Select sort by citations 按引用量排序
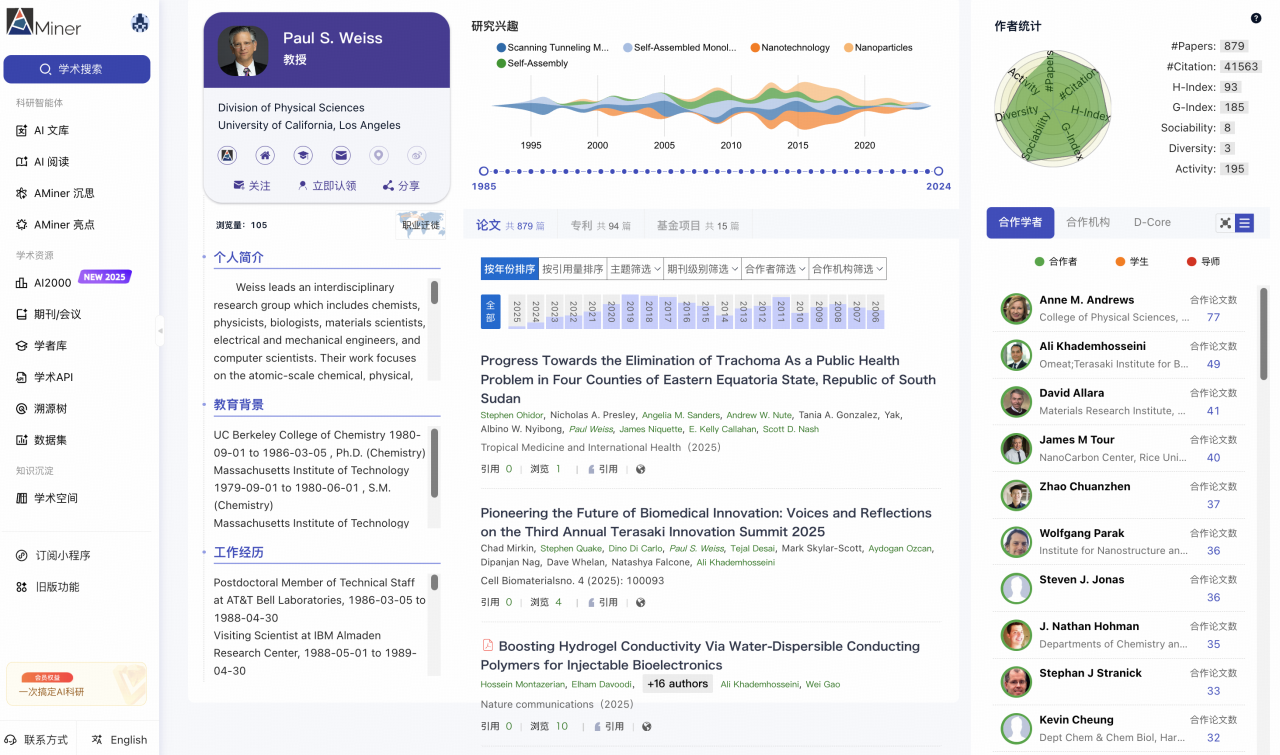1280x755 pixels. [573, 269]
